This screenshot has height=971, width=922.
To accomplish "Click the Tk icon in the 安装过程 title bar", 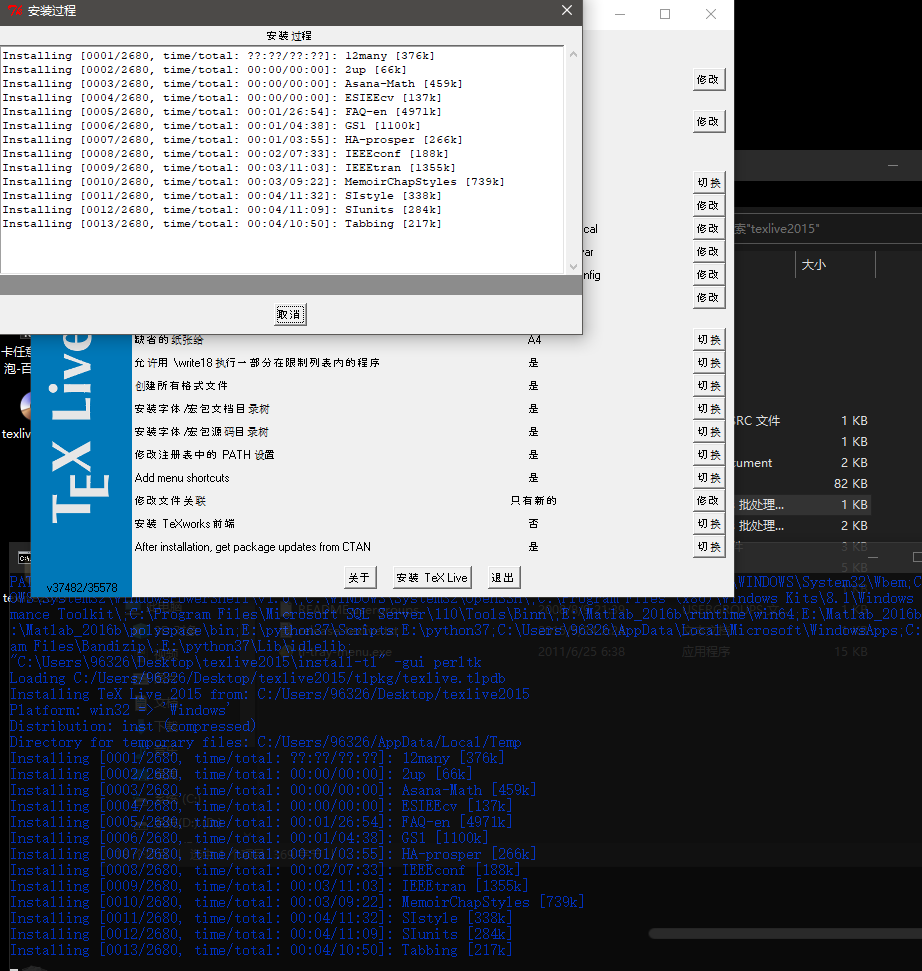I will [15, 11].
